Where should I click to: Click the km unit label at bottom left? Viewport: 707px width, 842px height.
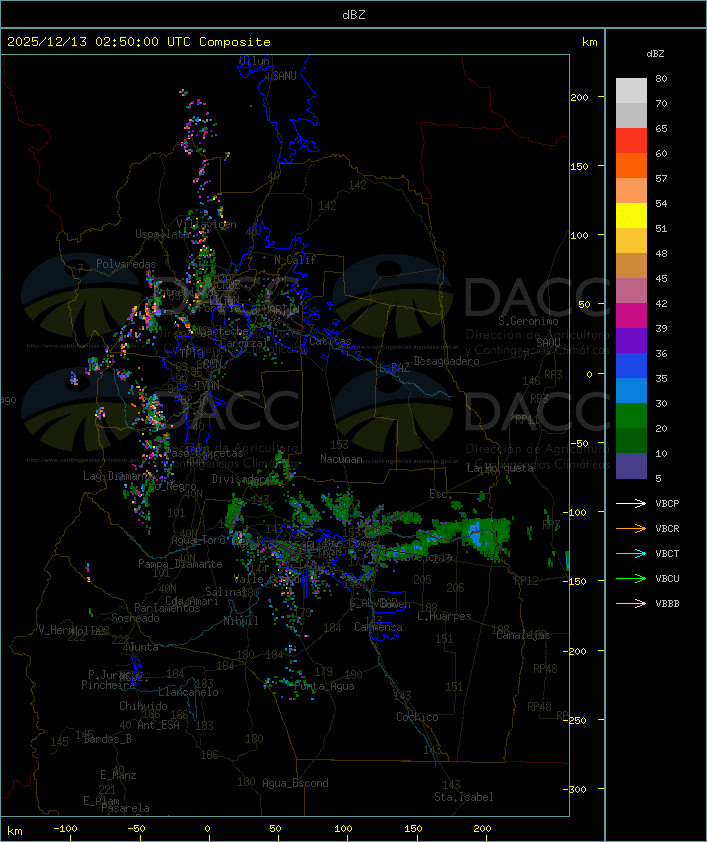14,831
